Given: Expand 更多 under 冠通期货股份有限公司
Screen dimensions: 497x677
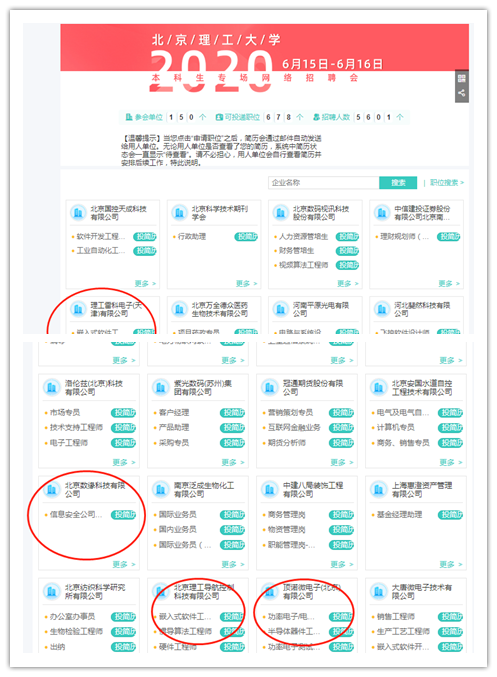Looking at the screenshot, I should [342, 462].
